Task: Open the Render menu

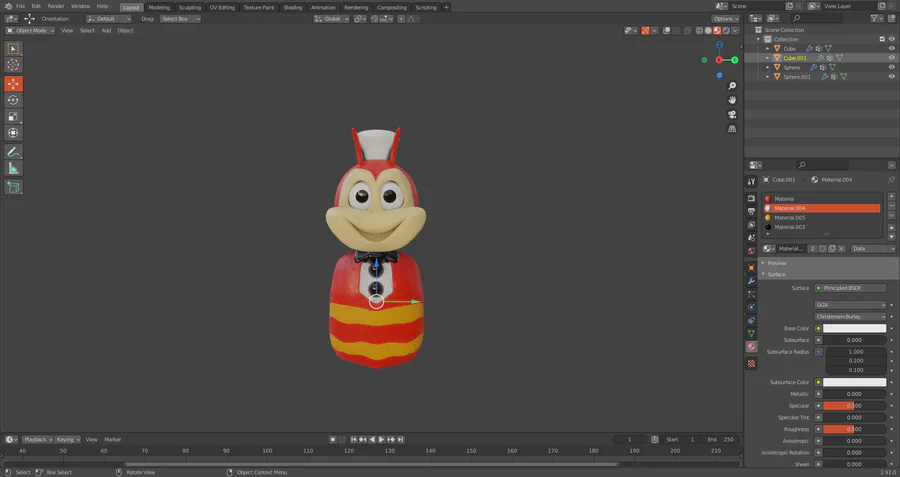Action: pyautogui.click(x=56, y=6)
